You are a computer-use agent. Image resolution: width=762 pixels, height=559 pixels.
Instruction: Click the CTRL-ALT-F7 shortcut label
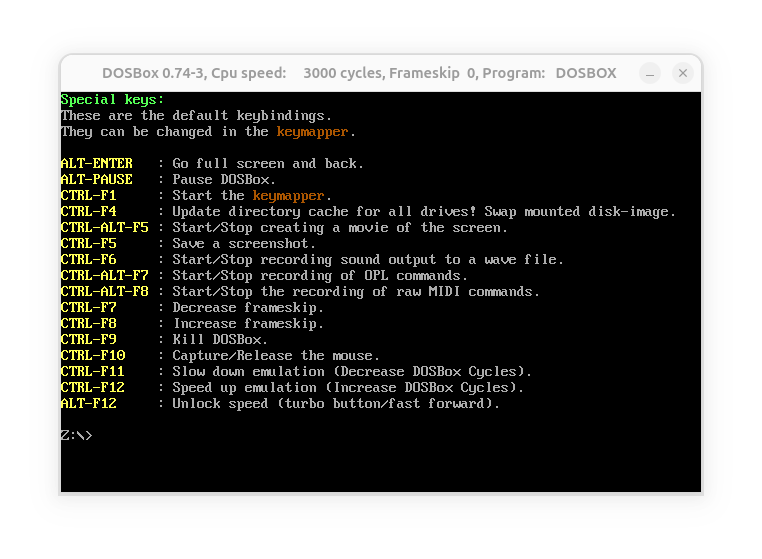(104, 276)
